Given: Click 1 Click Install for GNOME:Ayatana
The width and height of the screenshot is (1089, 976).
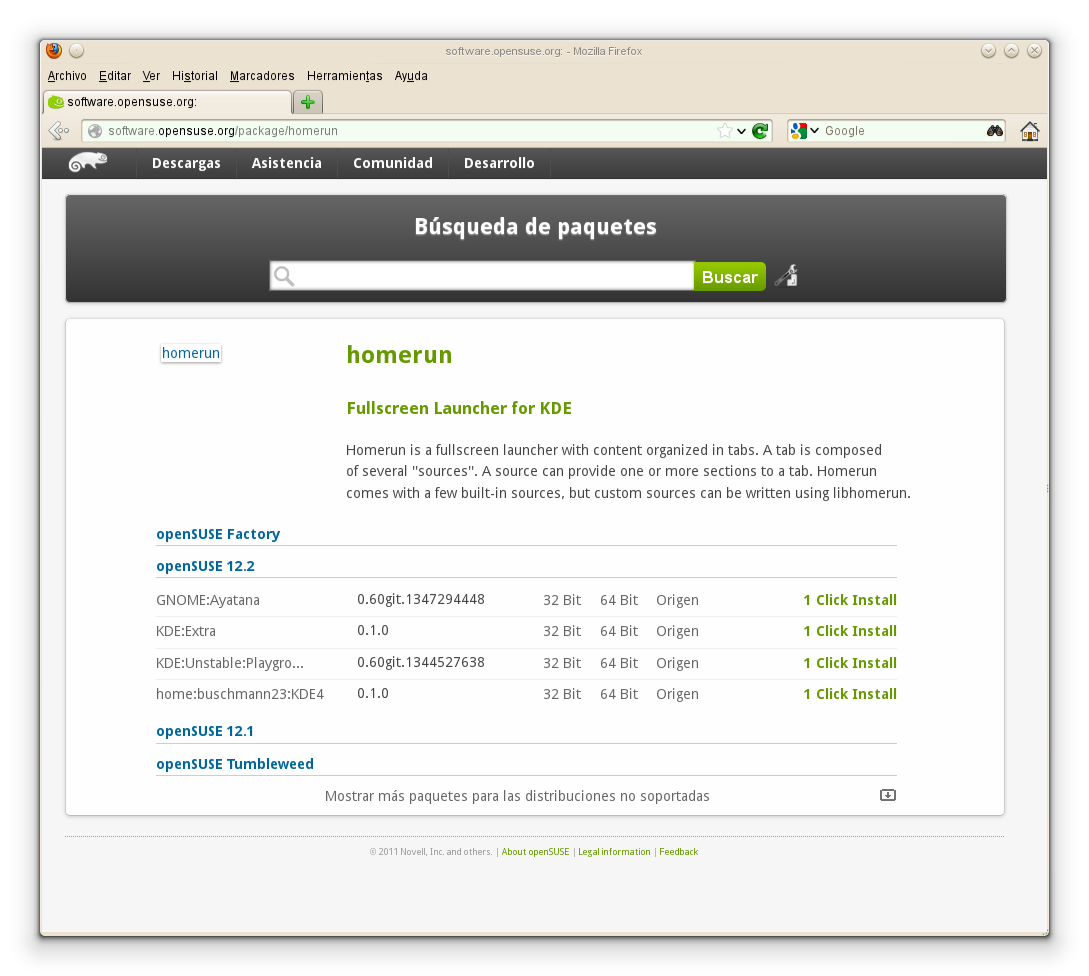Looking at the screenshot, I should [850, 600].
